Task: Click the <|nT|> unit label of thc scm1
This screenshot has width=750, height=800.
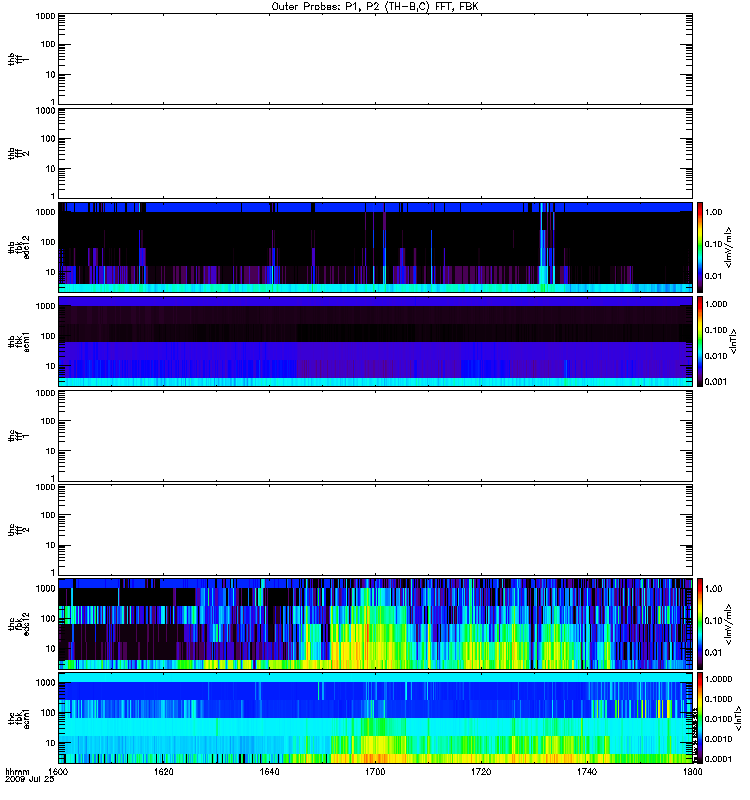Action: tap(737, 718)
